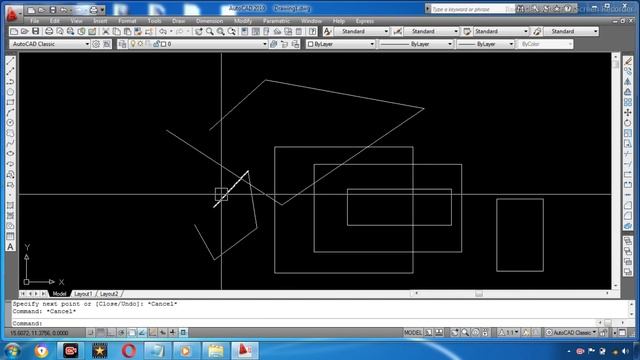Image resolution: width=640 pixels, height=360 pixels.
Task: Select the Polyline draw tool
Action: point(10,82)
